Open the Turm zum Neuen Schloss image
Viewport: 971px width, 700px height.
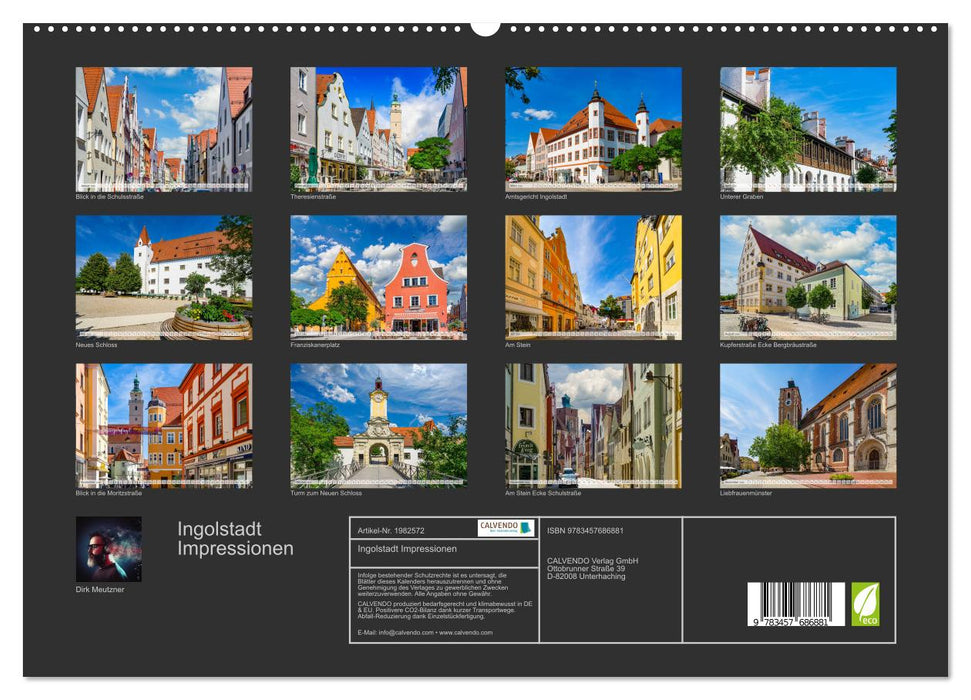[x=381, y=425]
